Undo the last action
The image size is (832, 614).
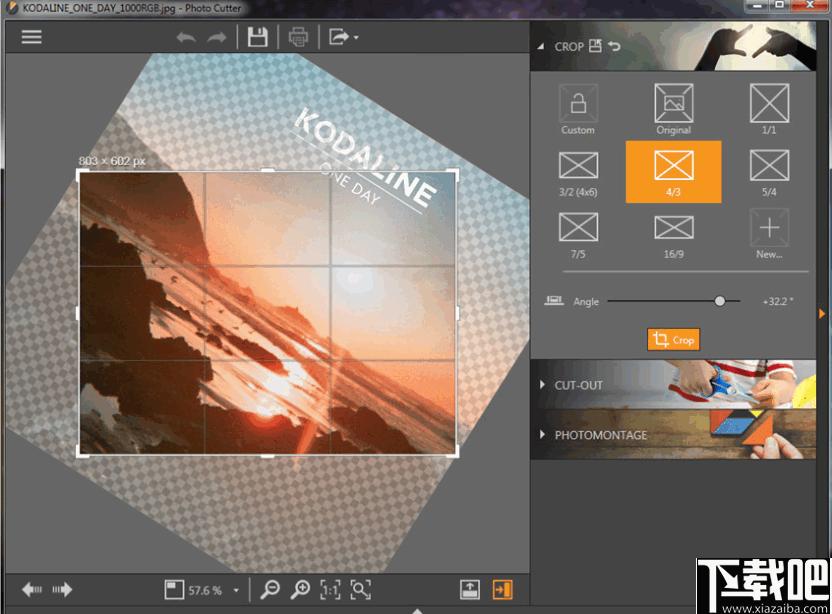[x=186, y=37]
